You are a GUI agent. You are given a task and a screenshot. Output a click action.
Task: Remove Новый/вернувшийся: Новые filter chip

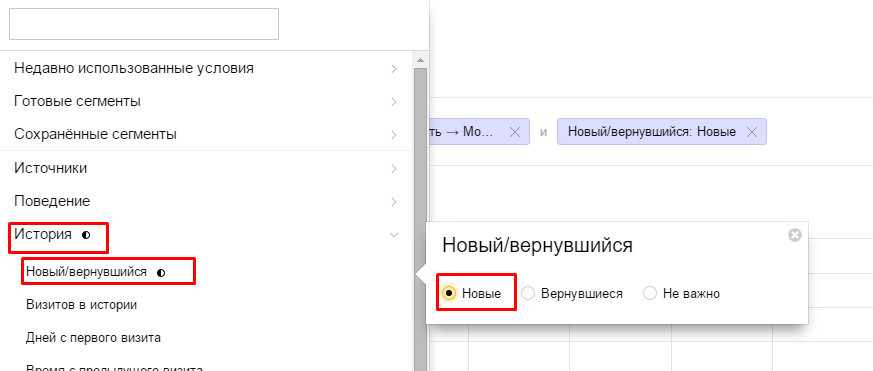pyautogui.click(x=752, y=132)
